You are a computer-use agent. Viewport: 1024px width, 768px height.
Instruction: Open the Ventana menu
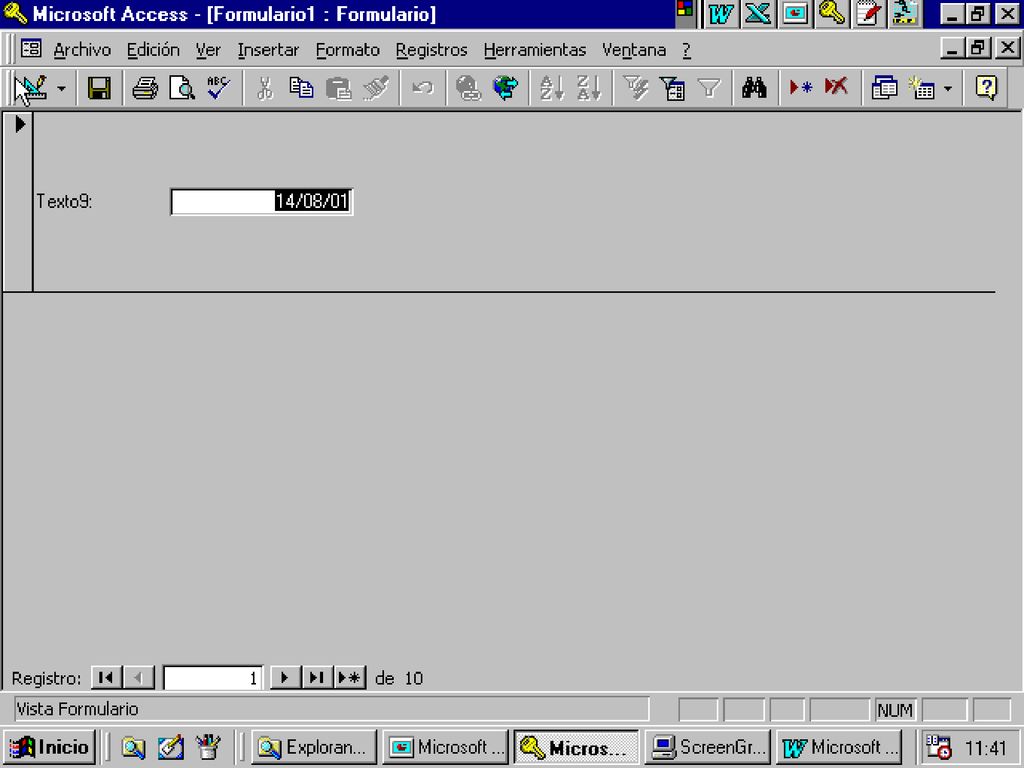[x=634, y=50]
